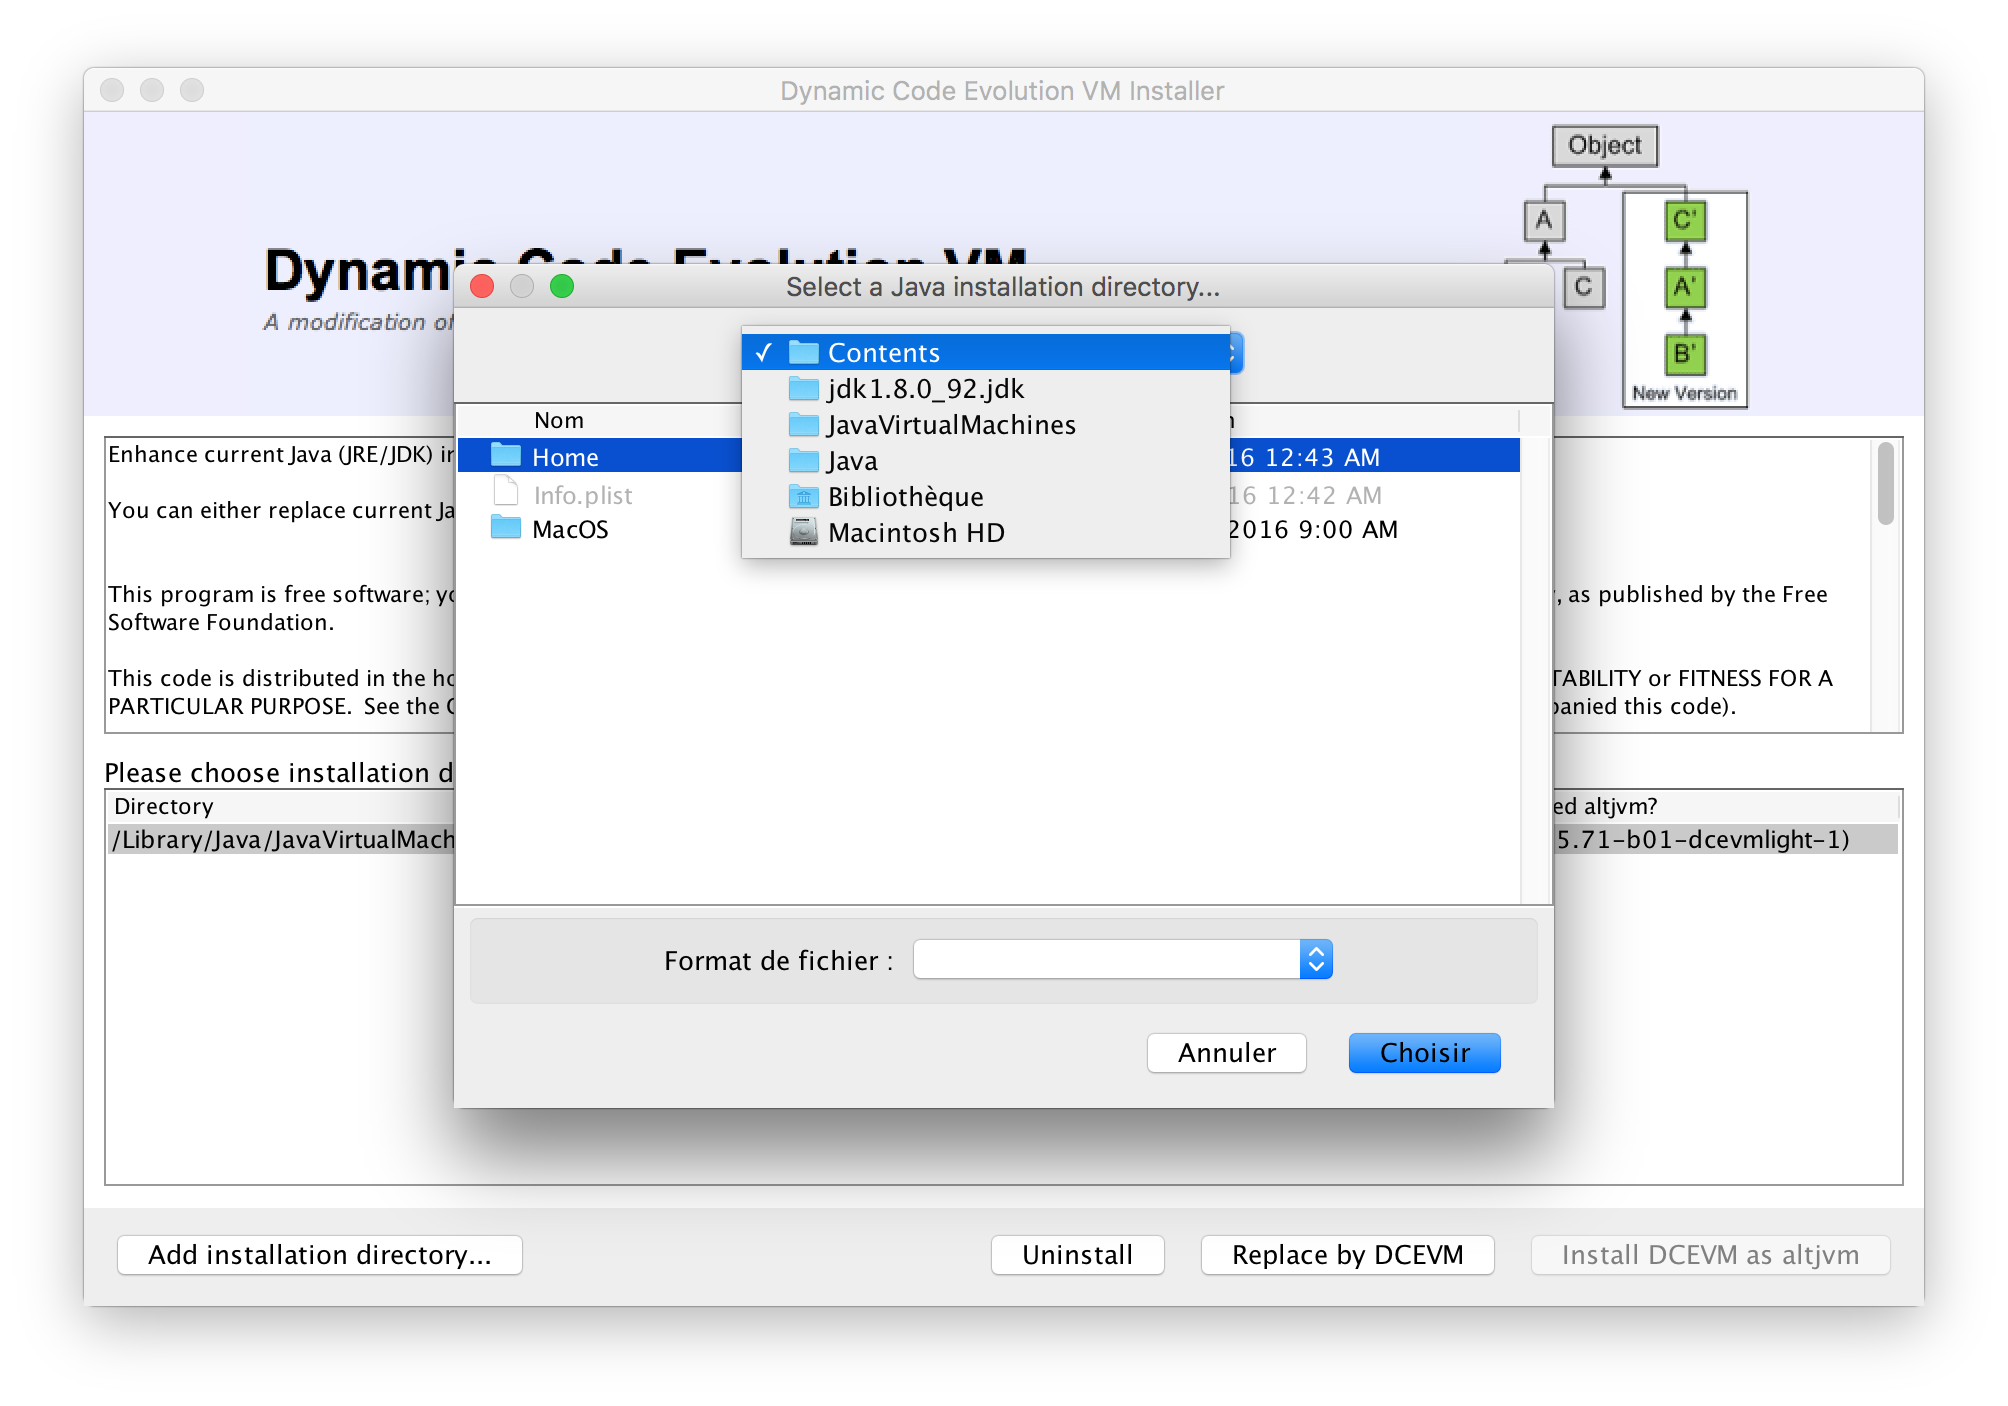Click the Info.plist document icon
Screen dimensions: 2008x1406
point(508,494)
